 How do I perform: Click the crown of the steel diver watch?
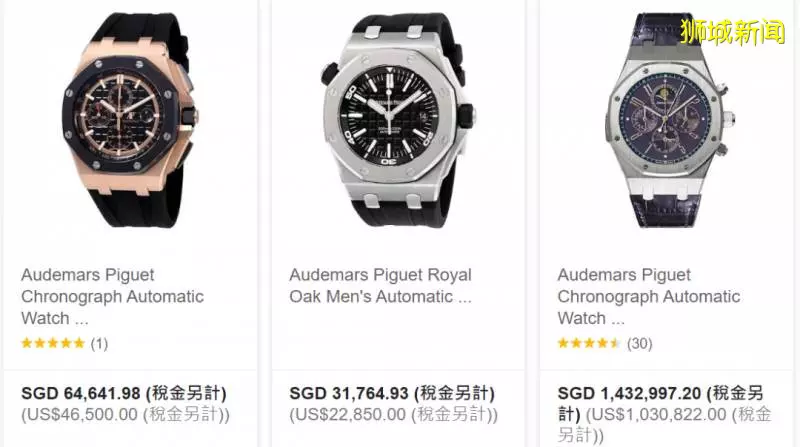click(466, 116)
